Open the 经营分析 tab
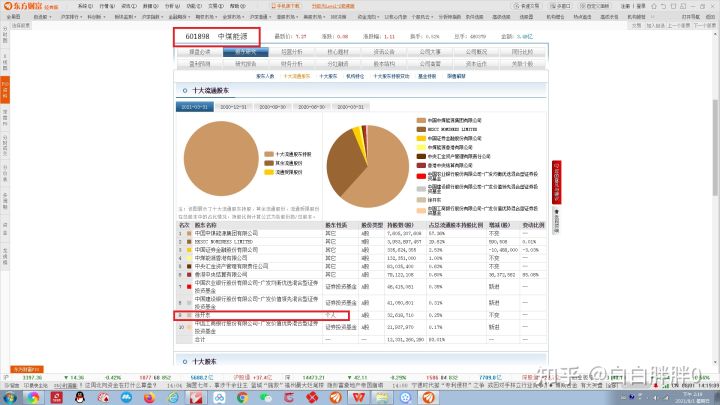The height and width of the screenshot is (405, 720). pos(292,52)
